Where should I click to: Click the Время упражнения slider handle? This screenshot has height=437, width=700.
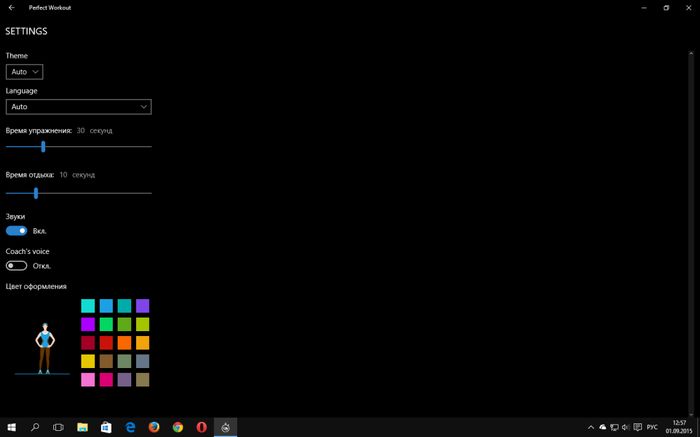(43, 146)
